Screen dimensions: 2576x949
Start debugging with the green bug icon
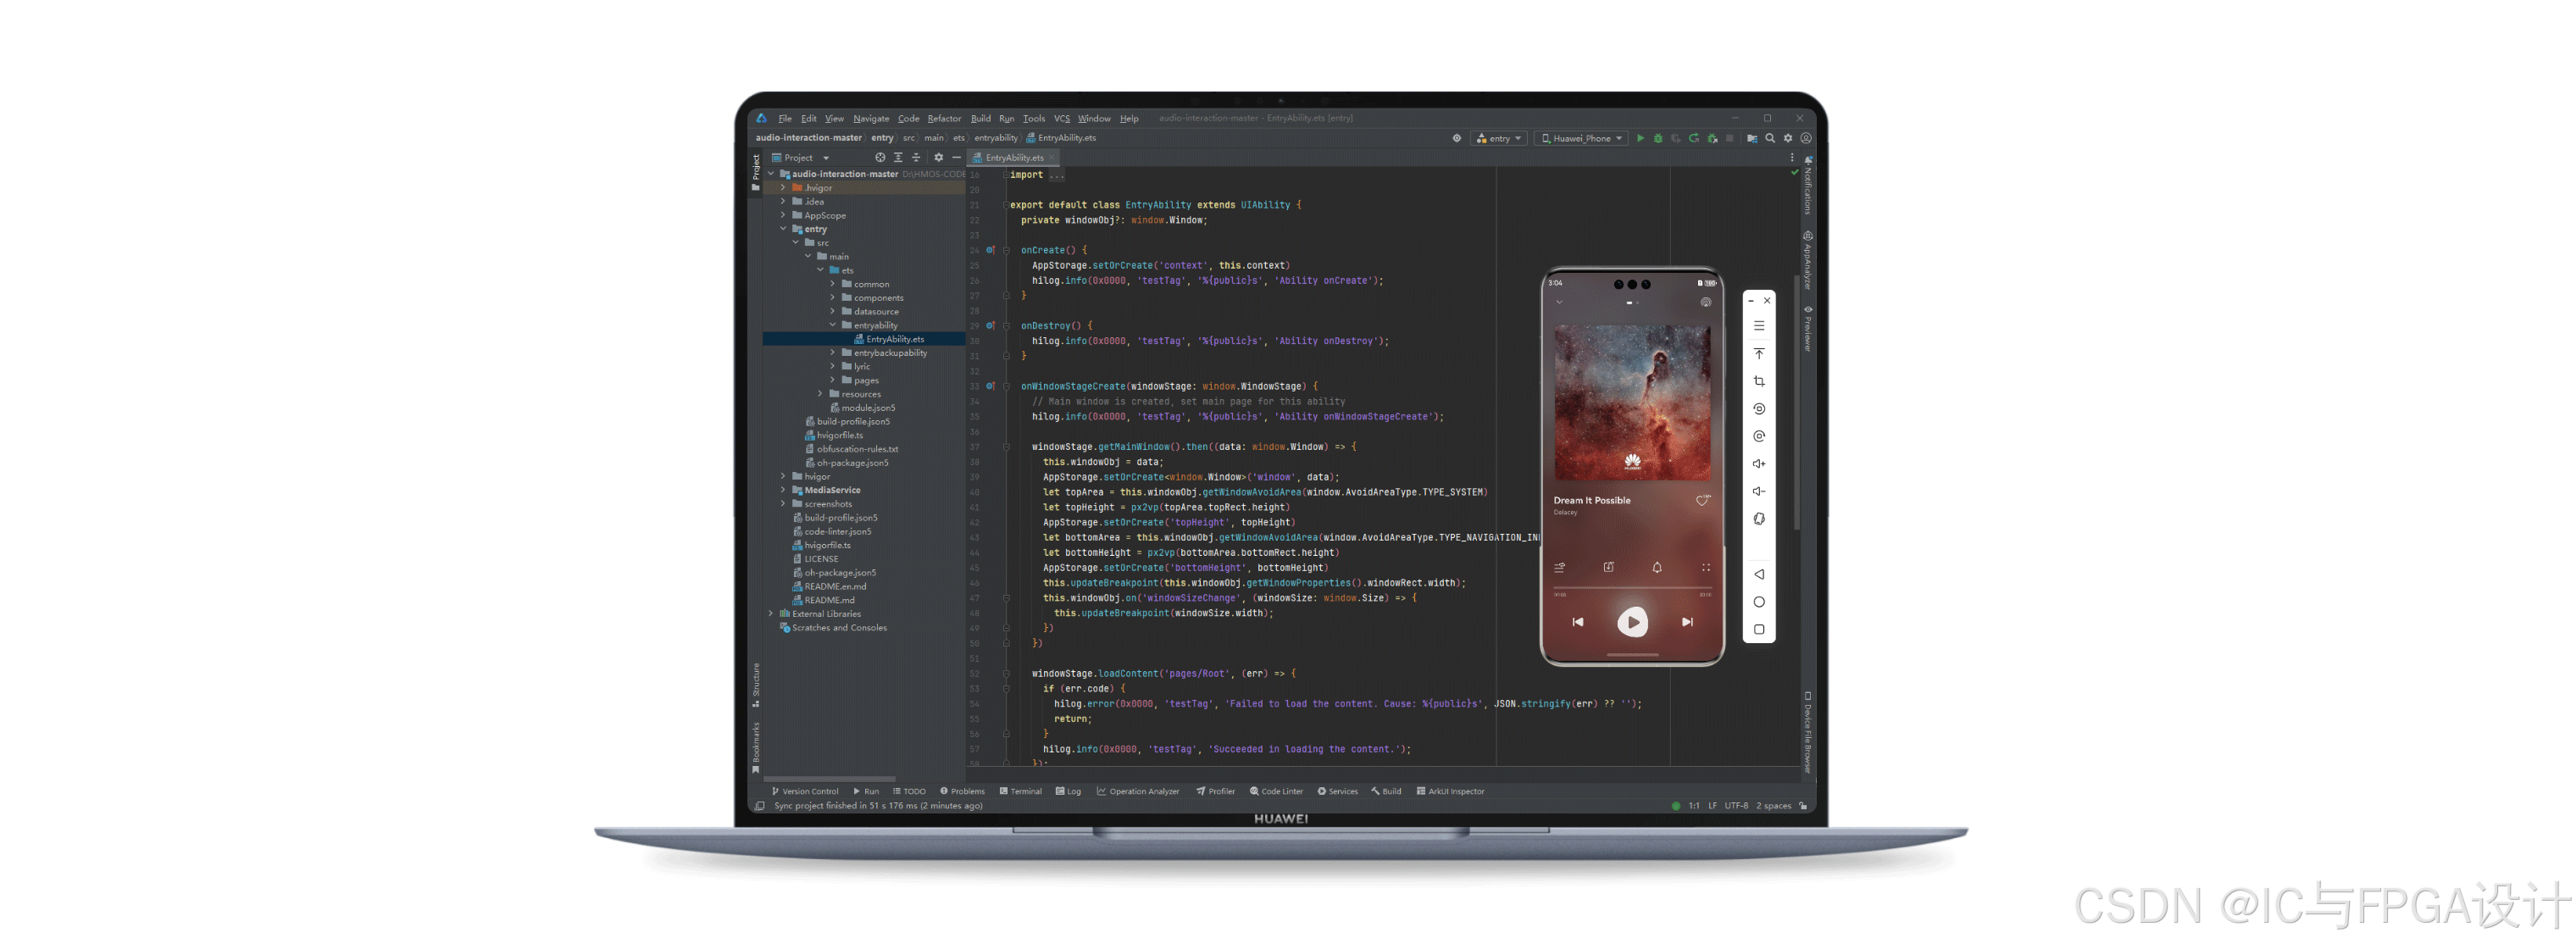point(1658,138)
